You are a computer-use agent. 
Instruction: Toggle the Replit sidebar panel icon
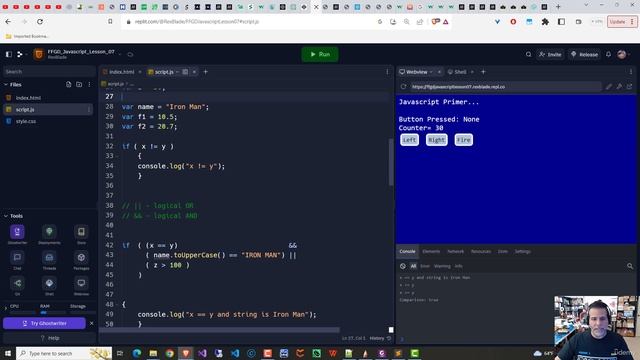(x=9, y=54)
